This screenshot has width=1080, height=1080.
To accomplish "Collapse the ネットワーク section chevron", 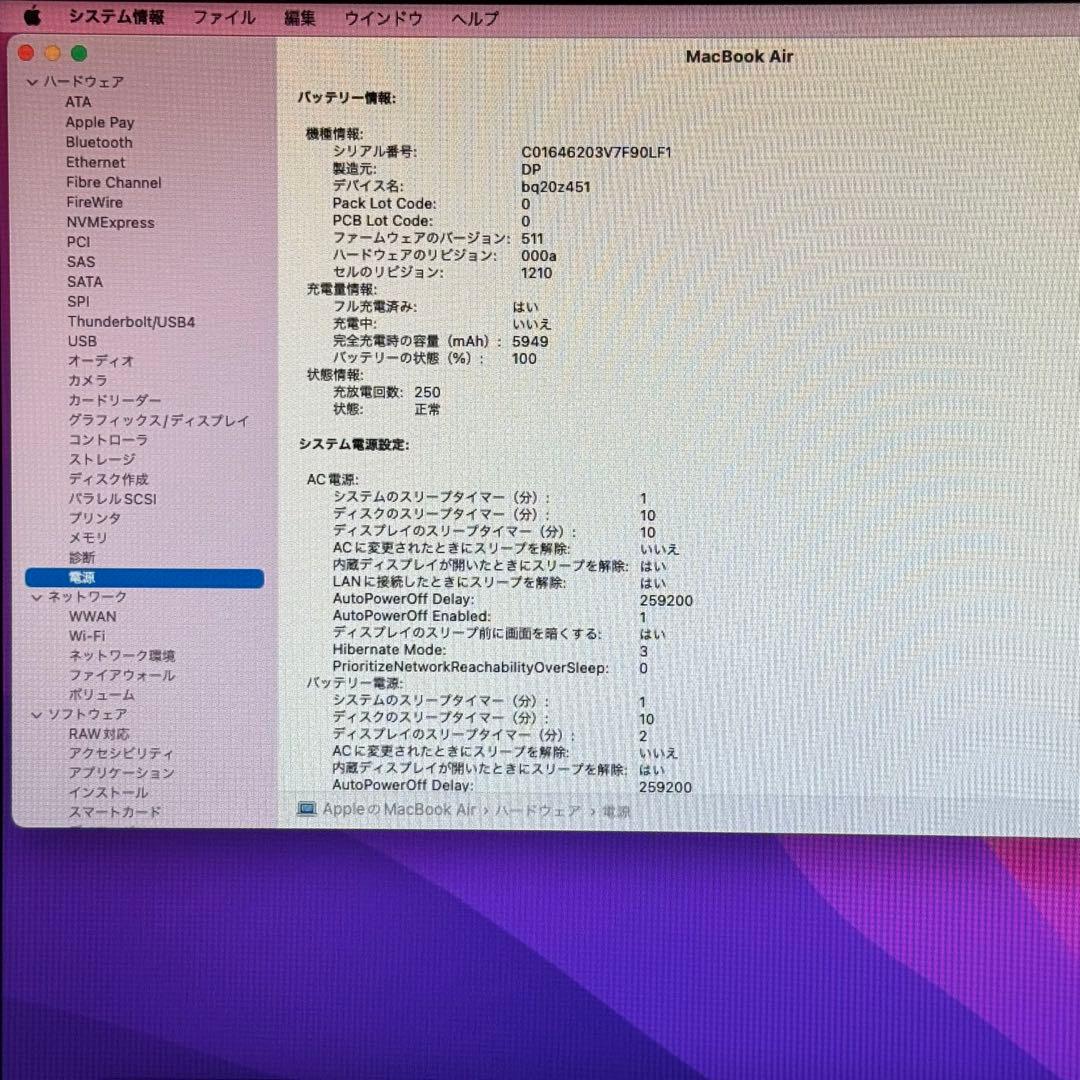I will pyautogui.click(x=37, y=597).
